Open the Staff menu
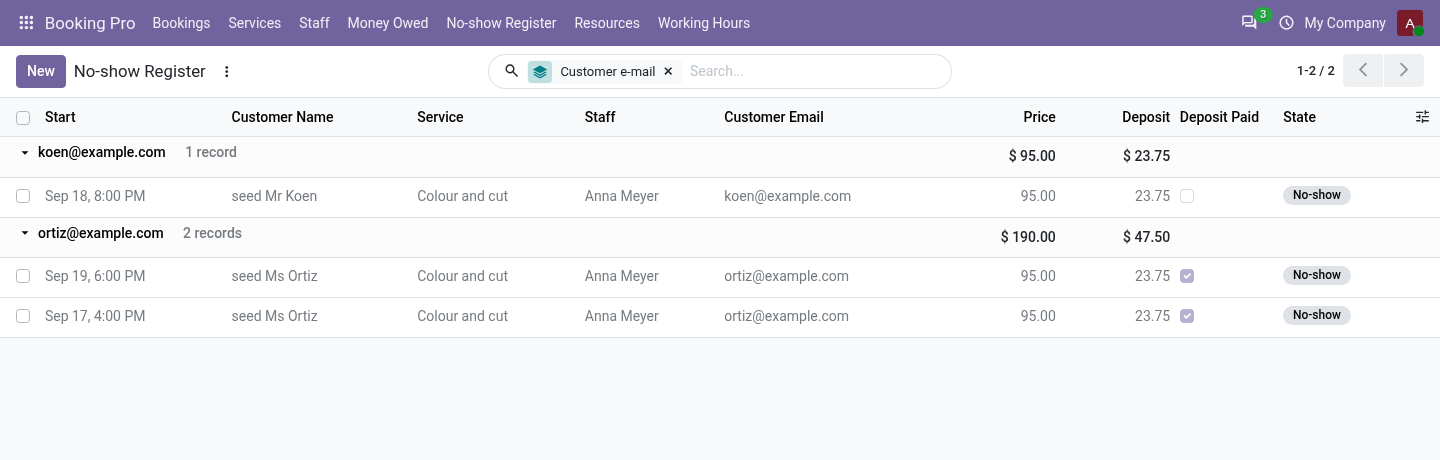 [314, 23]
